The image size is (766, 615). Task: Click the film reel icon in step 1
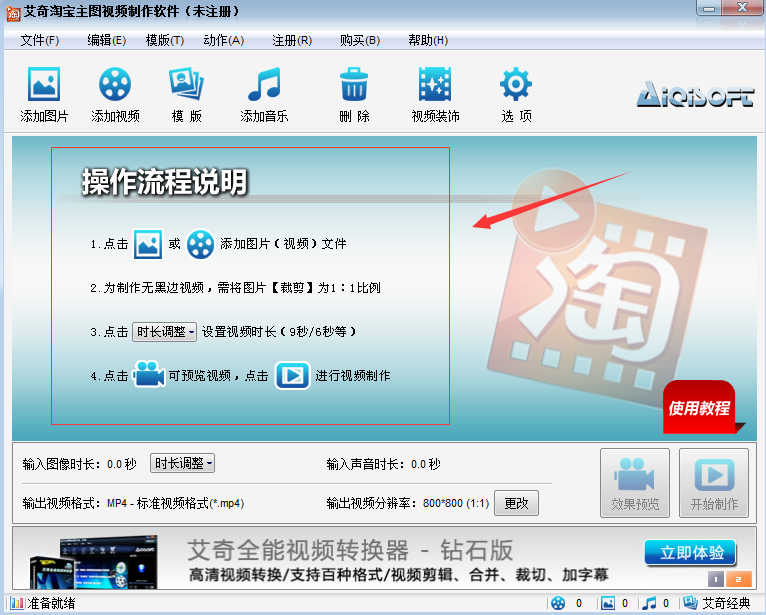[200, 243]
